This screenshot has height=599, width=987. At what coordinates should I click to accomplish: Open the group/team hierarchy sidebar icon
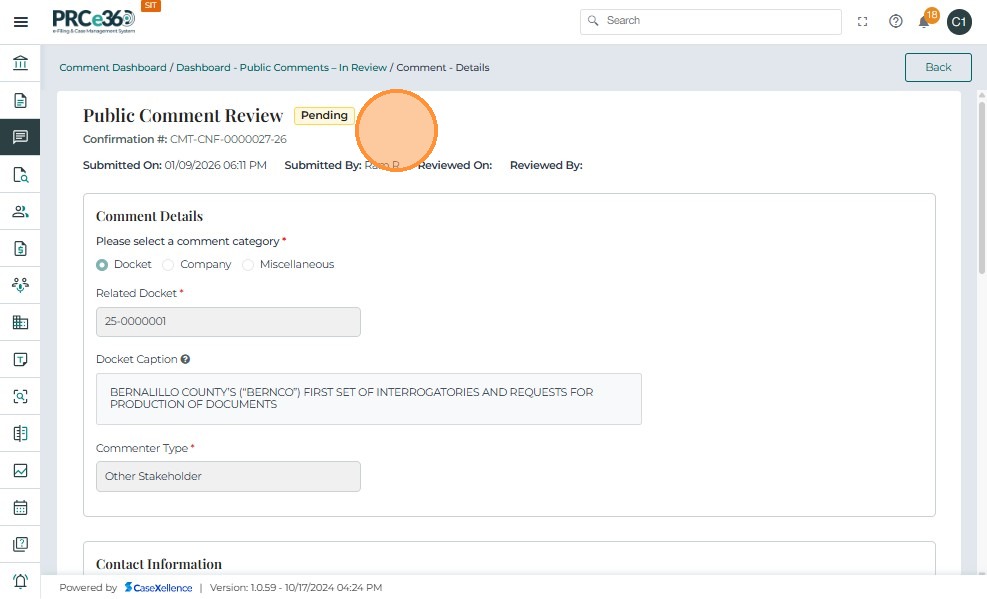(x=20, y=285)
